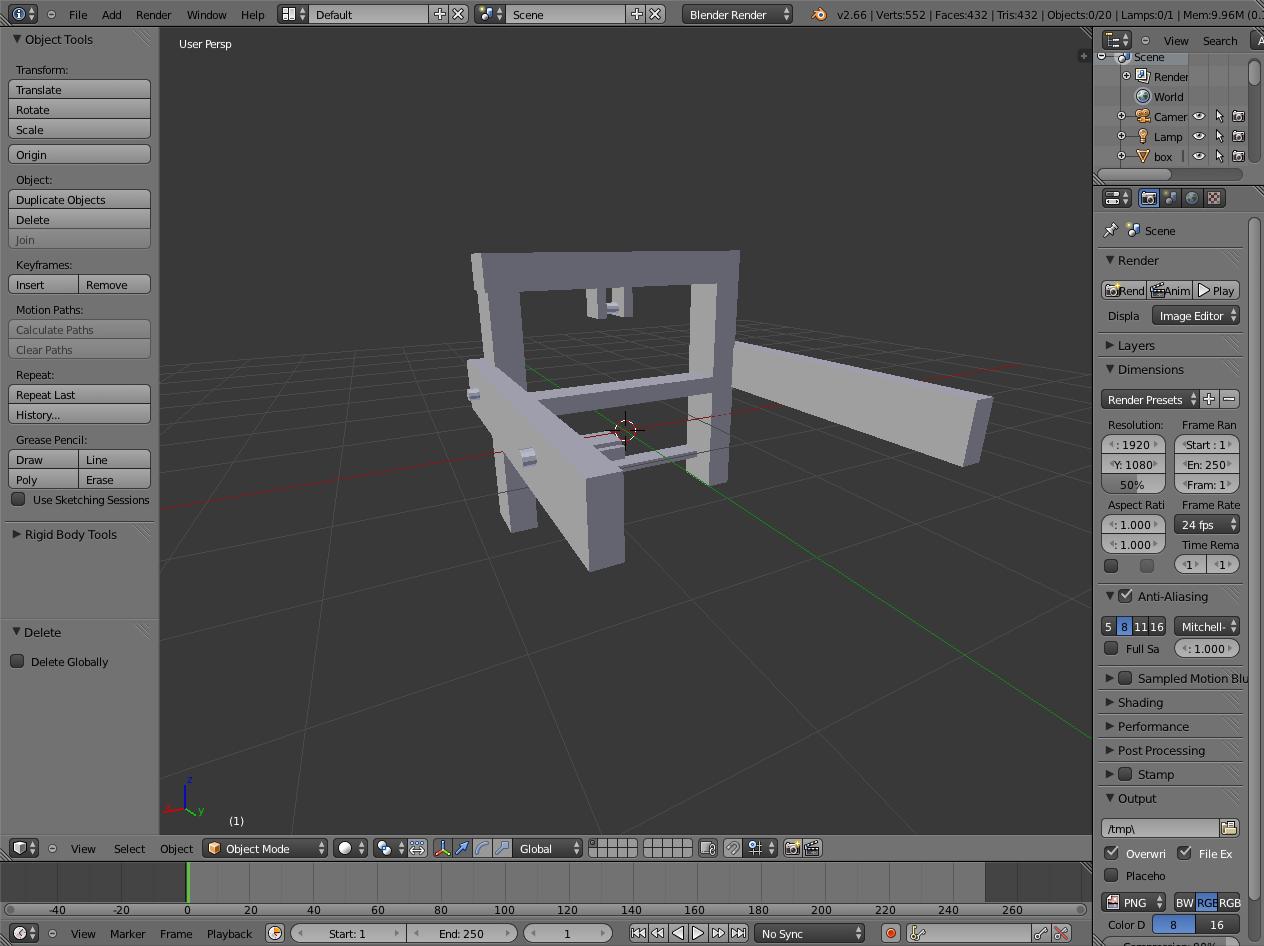Open the 24 fps frame rate dropdown
Image resolution: width=1264 pixels, height=946 pixels.
pyautogui.click(x=1207, y=524)
